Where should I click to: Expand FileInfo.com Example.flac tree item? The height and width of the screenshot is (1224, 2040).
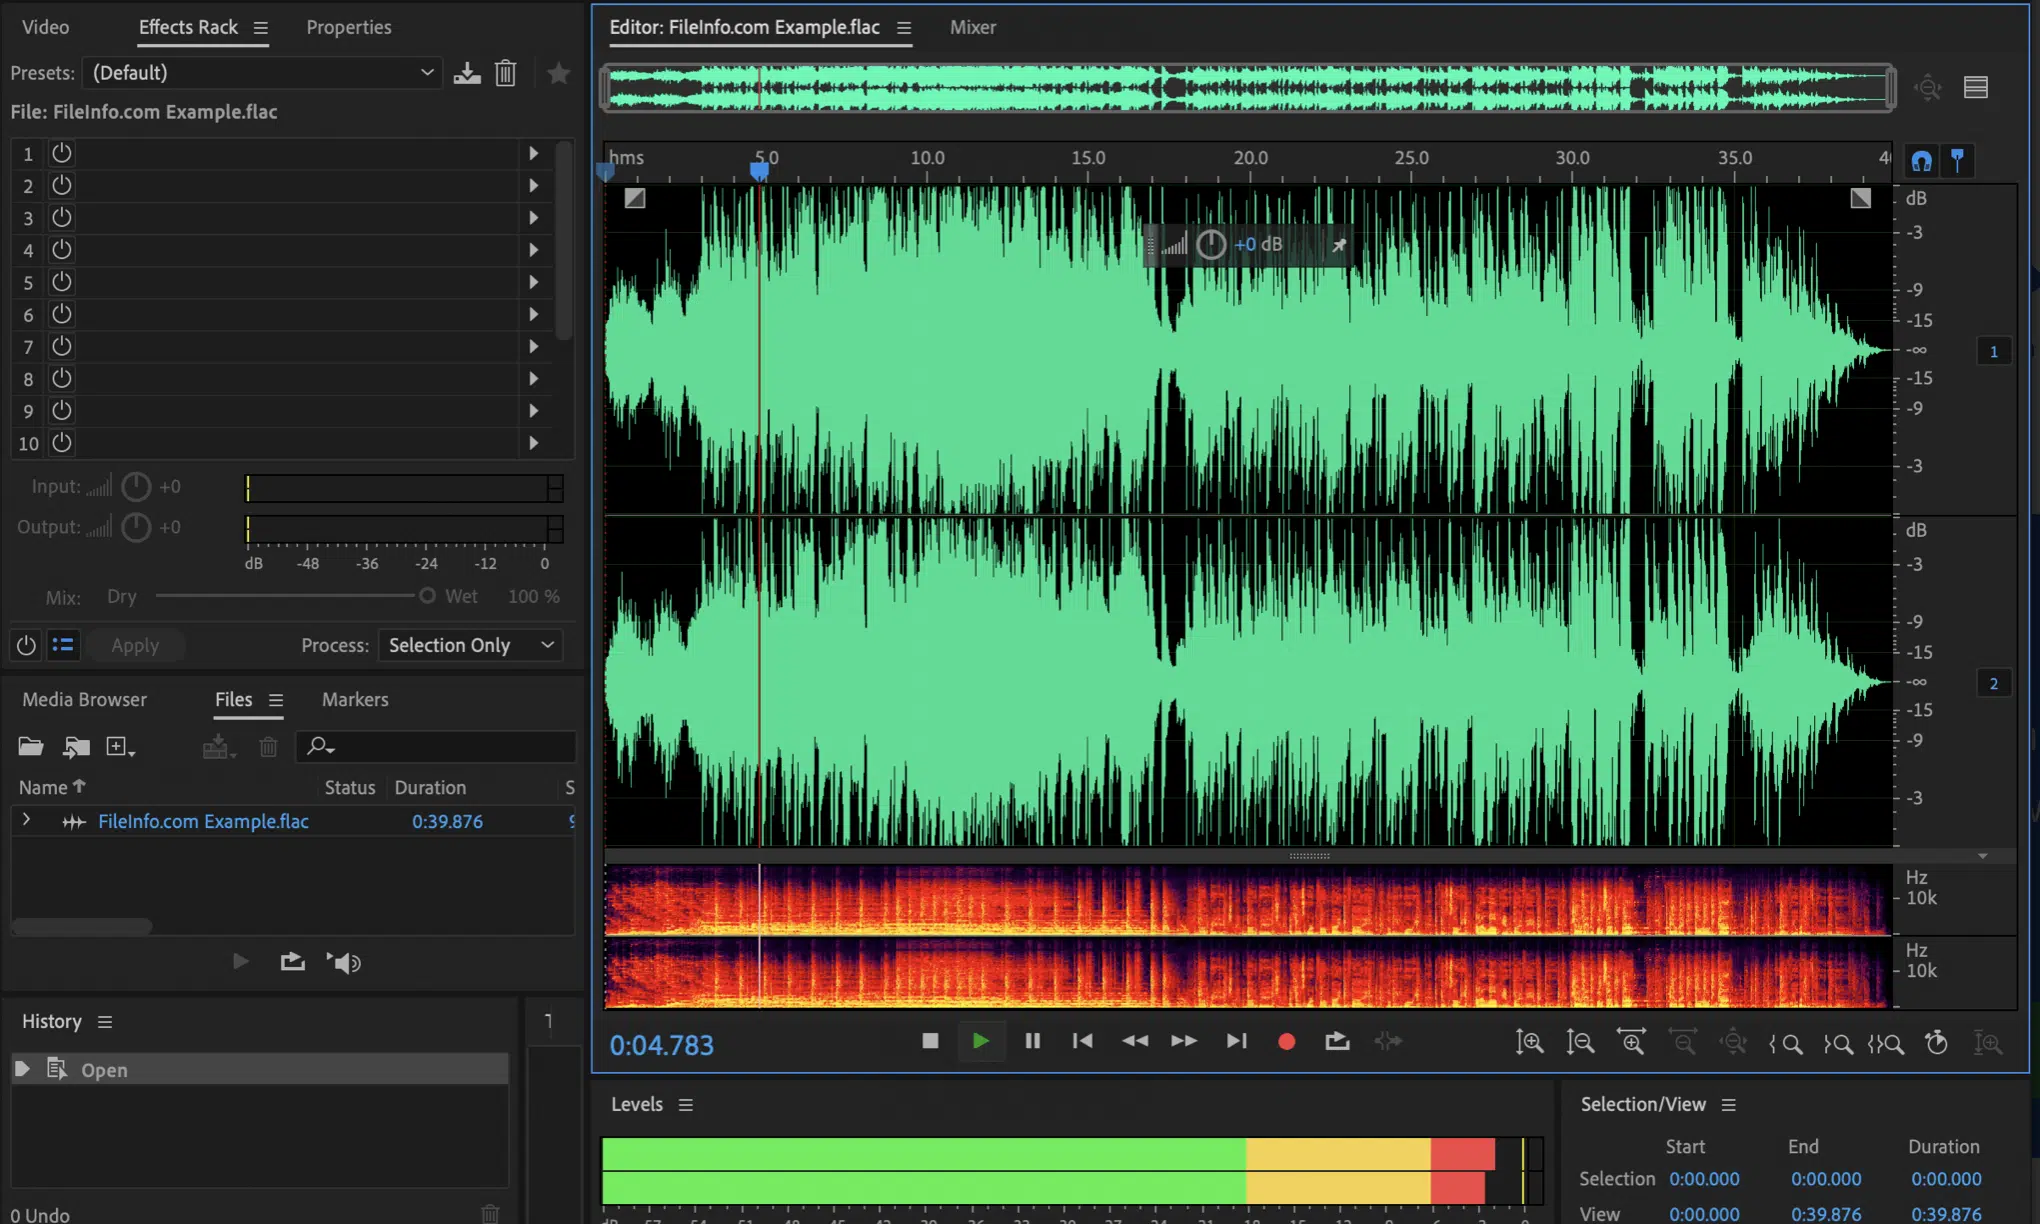pyautogui.click(x=26, y=820)
